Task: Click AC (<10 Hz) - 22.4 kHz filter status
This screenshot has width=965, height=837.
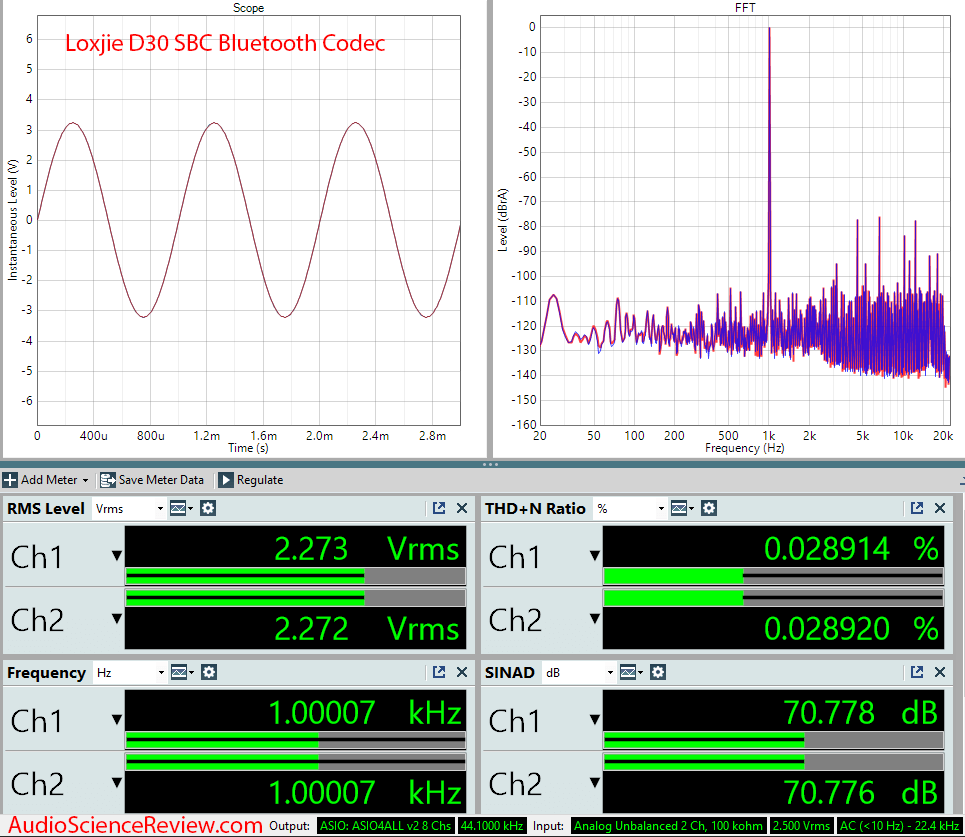Action: pos(899,826)
